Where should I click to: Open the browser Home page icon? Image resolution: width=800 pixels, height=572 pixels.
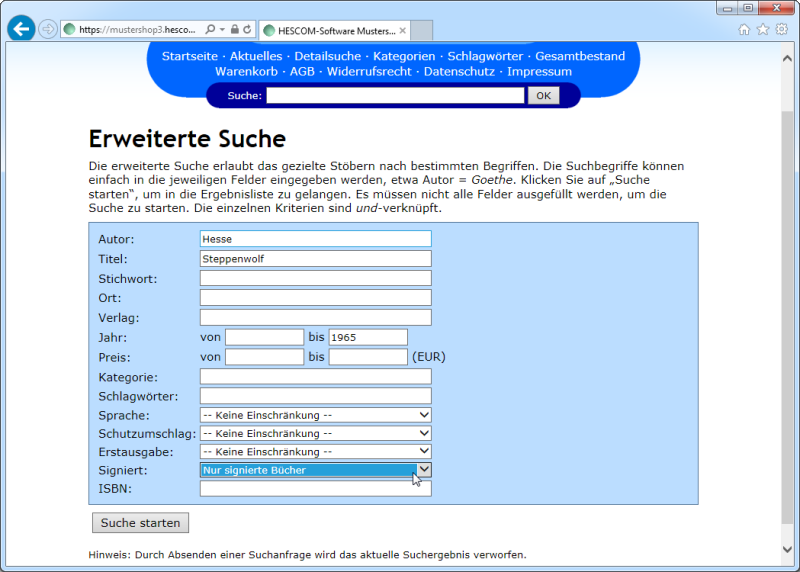click(744, 30)
